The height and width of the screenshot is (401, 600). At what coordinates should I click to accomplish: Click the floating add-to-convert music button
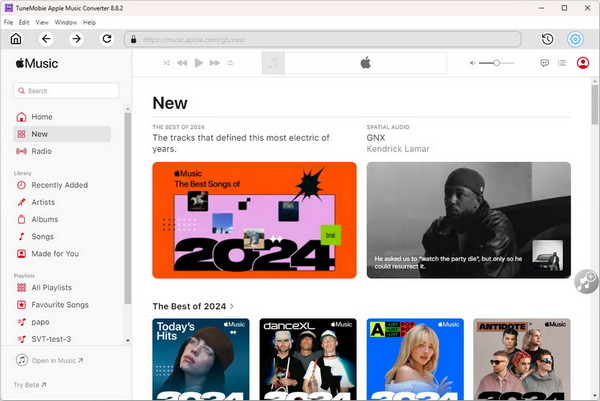(x=587, y=282)
